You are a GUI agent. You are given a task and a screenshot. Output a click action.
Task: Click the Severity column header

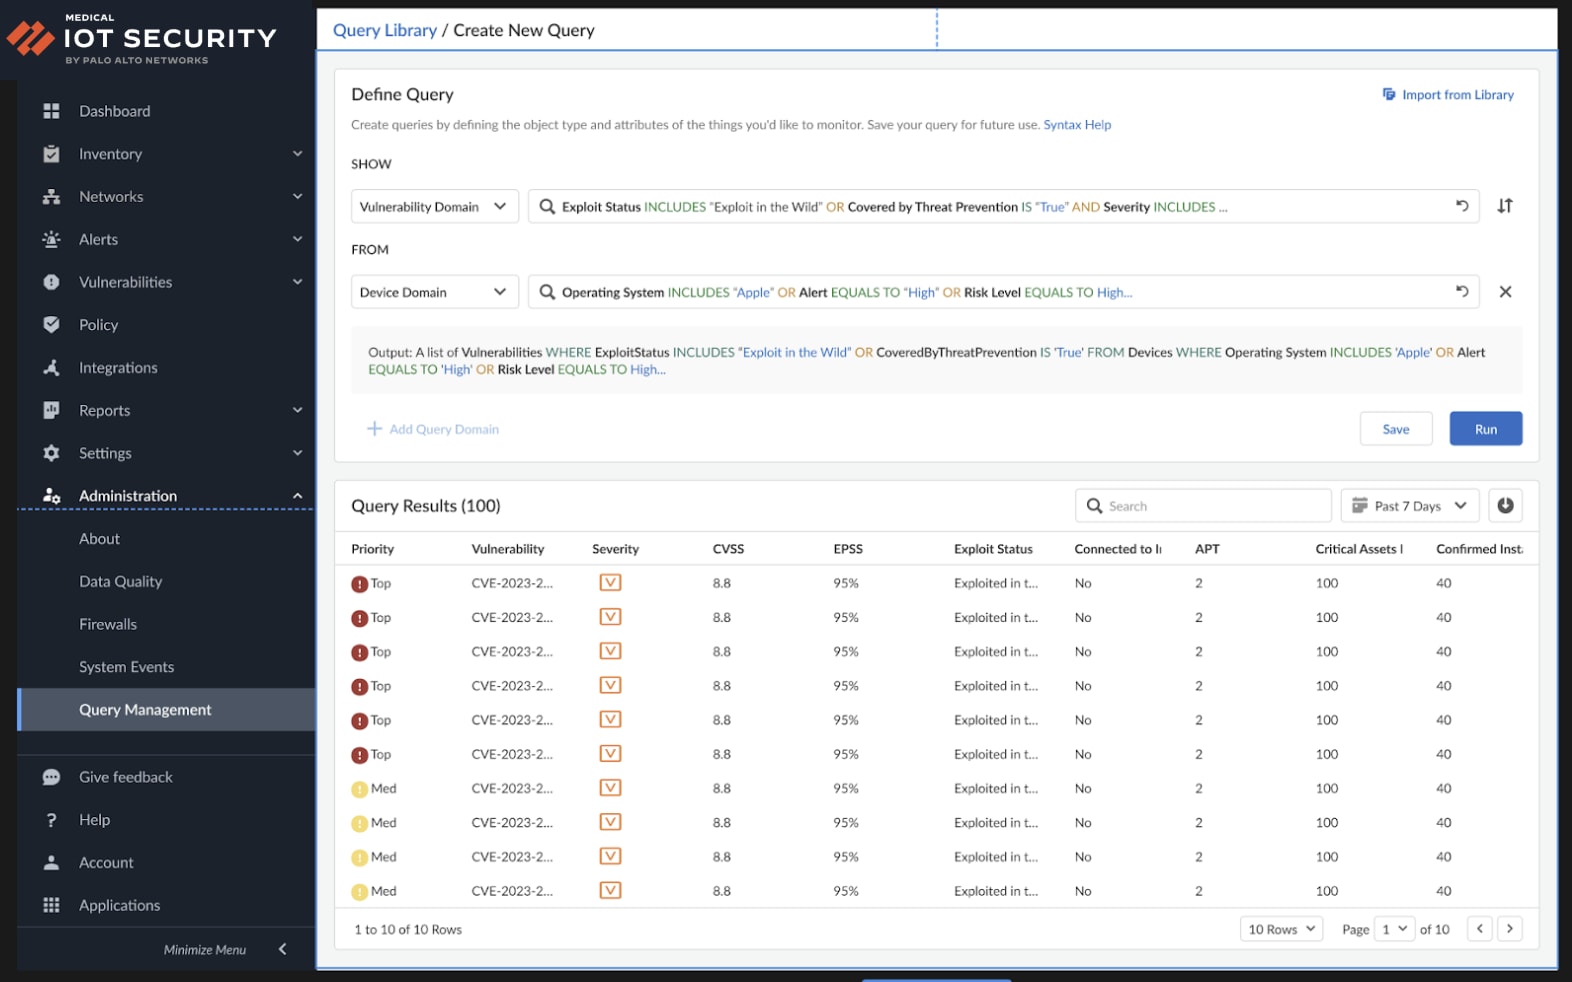[x=615, y=549]
